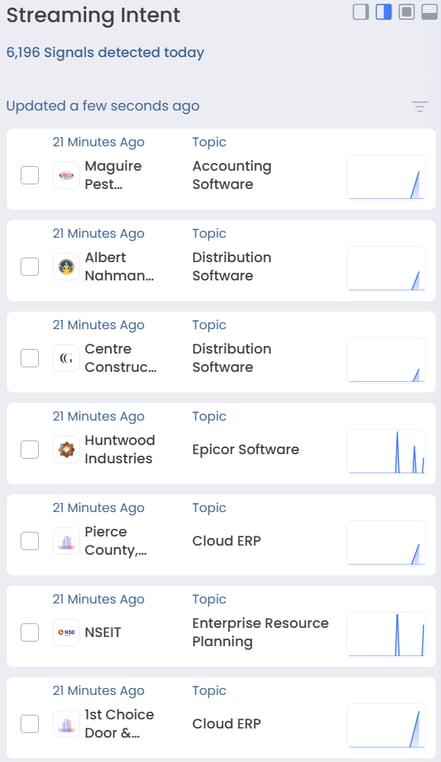
Task: Open the filter lines icon
Action: point(420,106)
